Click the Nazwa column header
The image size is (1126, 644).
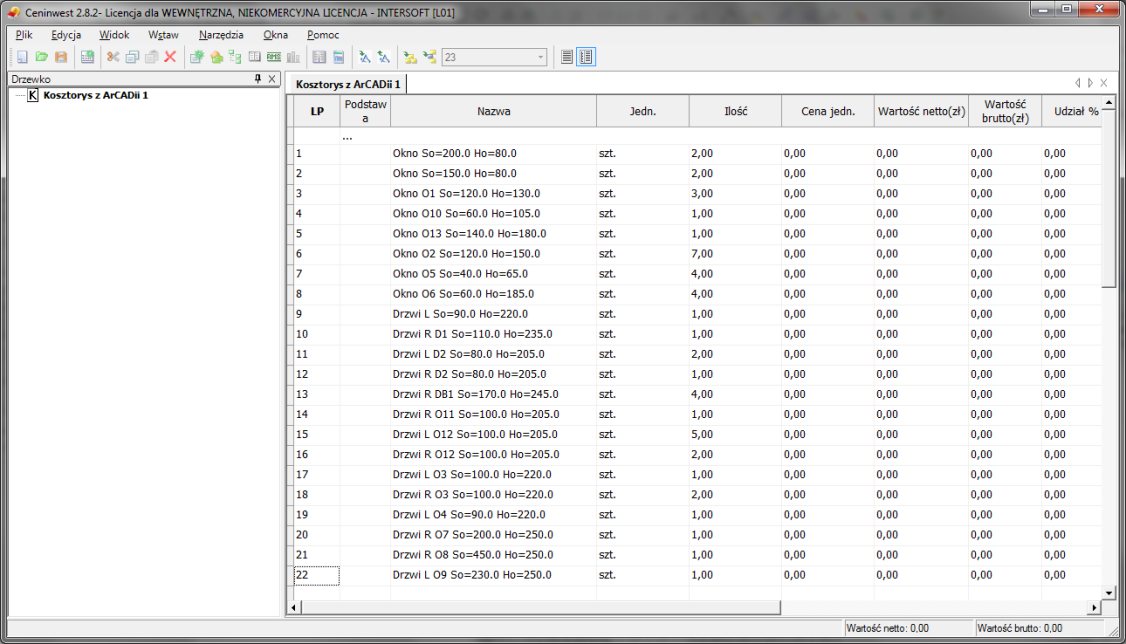tap(493, 111)
